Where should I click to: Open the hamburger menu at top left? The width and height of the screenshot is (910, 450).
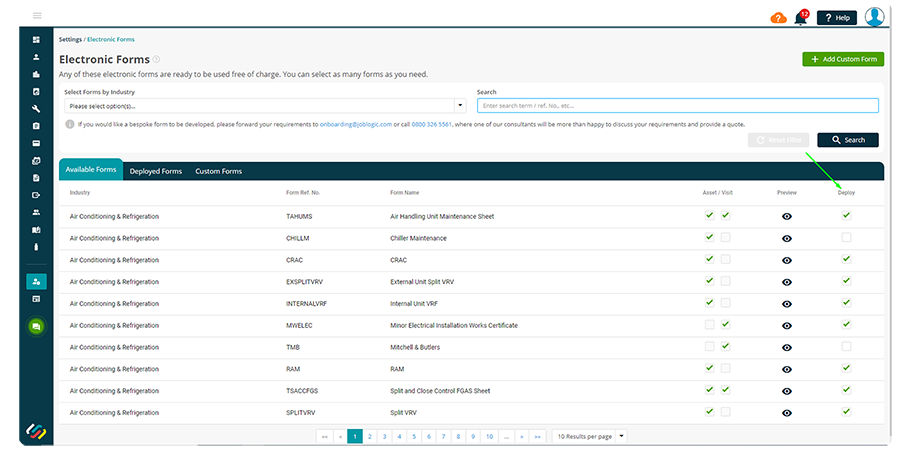pos(37,16)
